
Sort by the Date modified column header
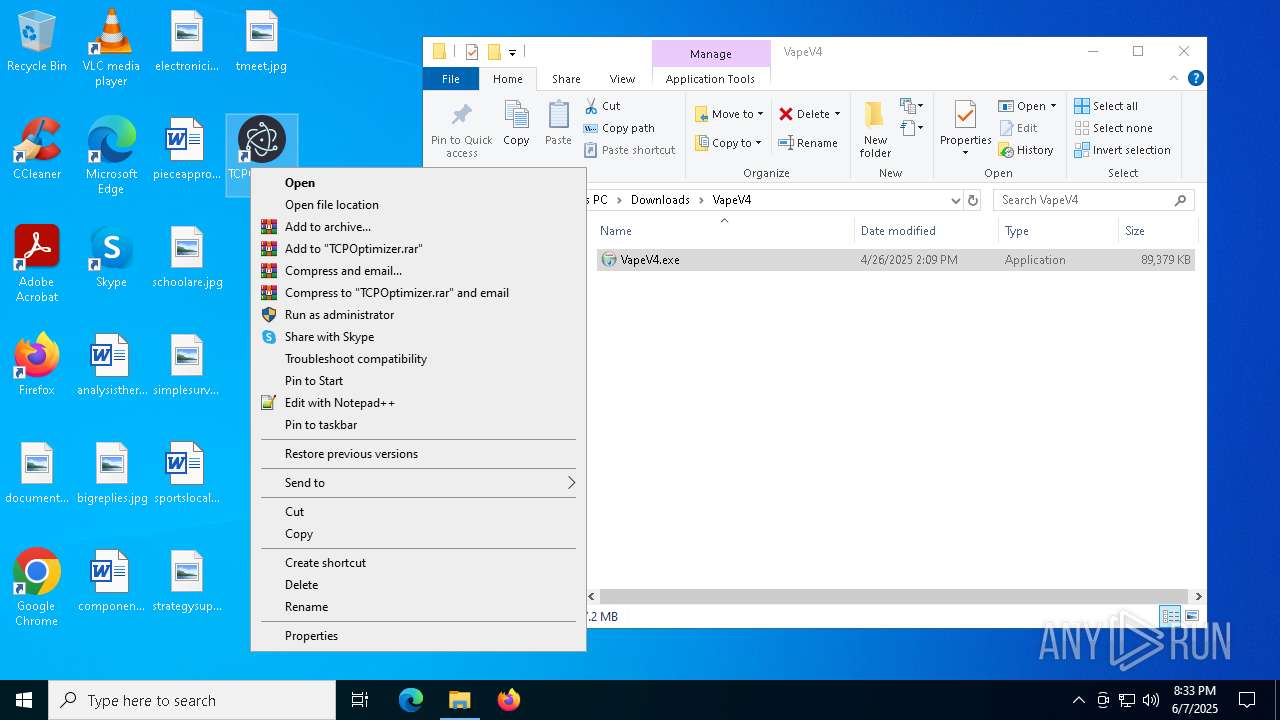click(x=927, y=231)
